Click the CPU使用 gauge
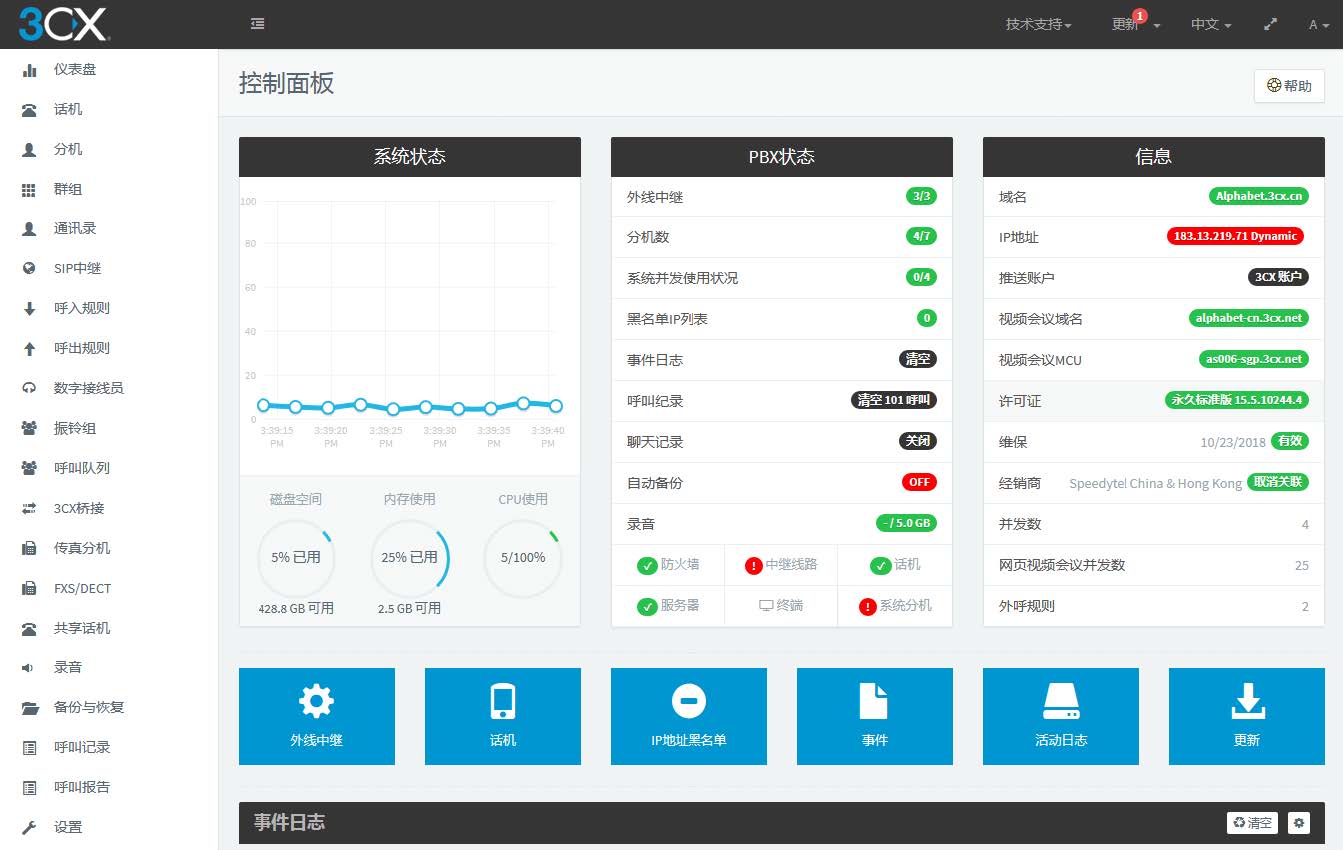Viewport: 1343px width, 850px height. point(522,559)
